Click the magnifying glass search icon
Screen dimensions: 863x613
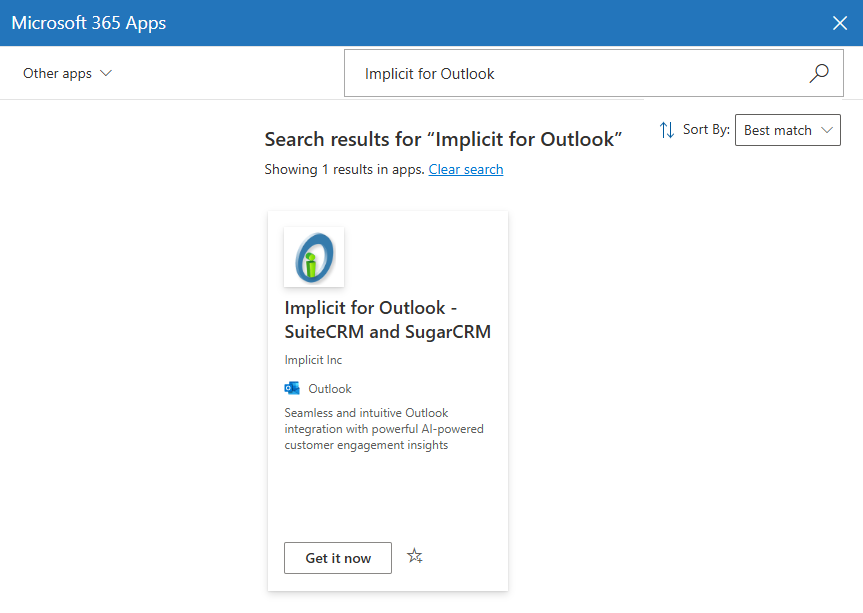pyautogui.click(x=819, y=73)
